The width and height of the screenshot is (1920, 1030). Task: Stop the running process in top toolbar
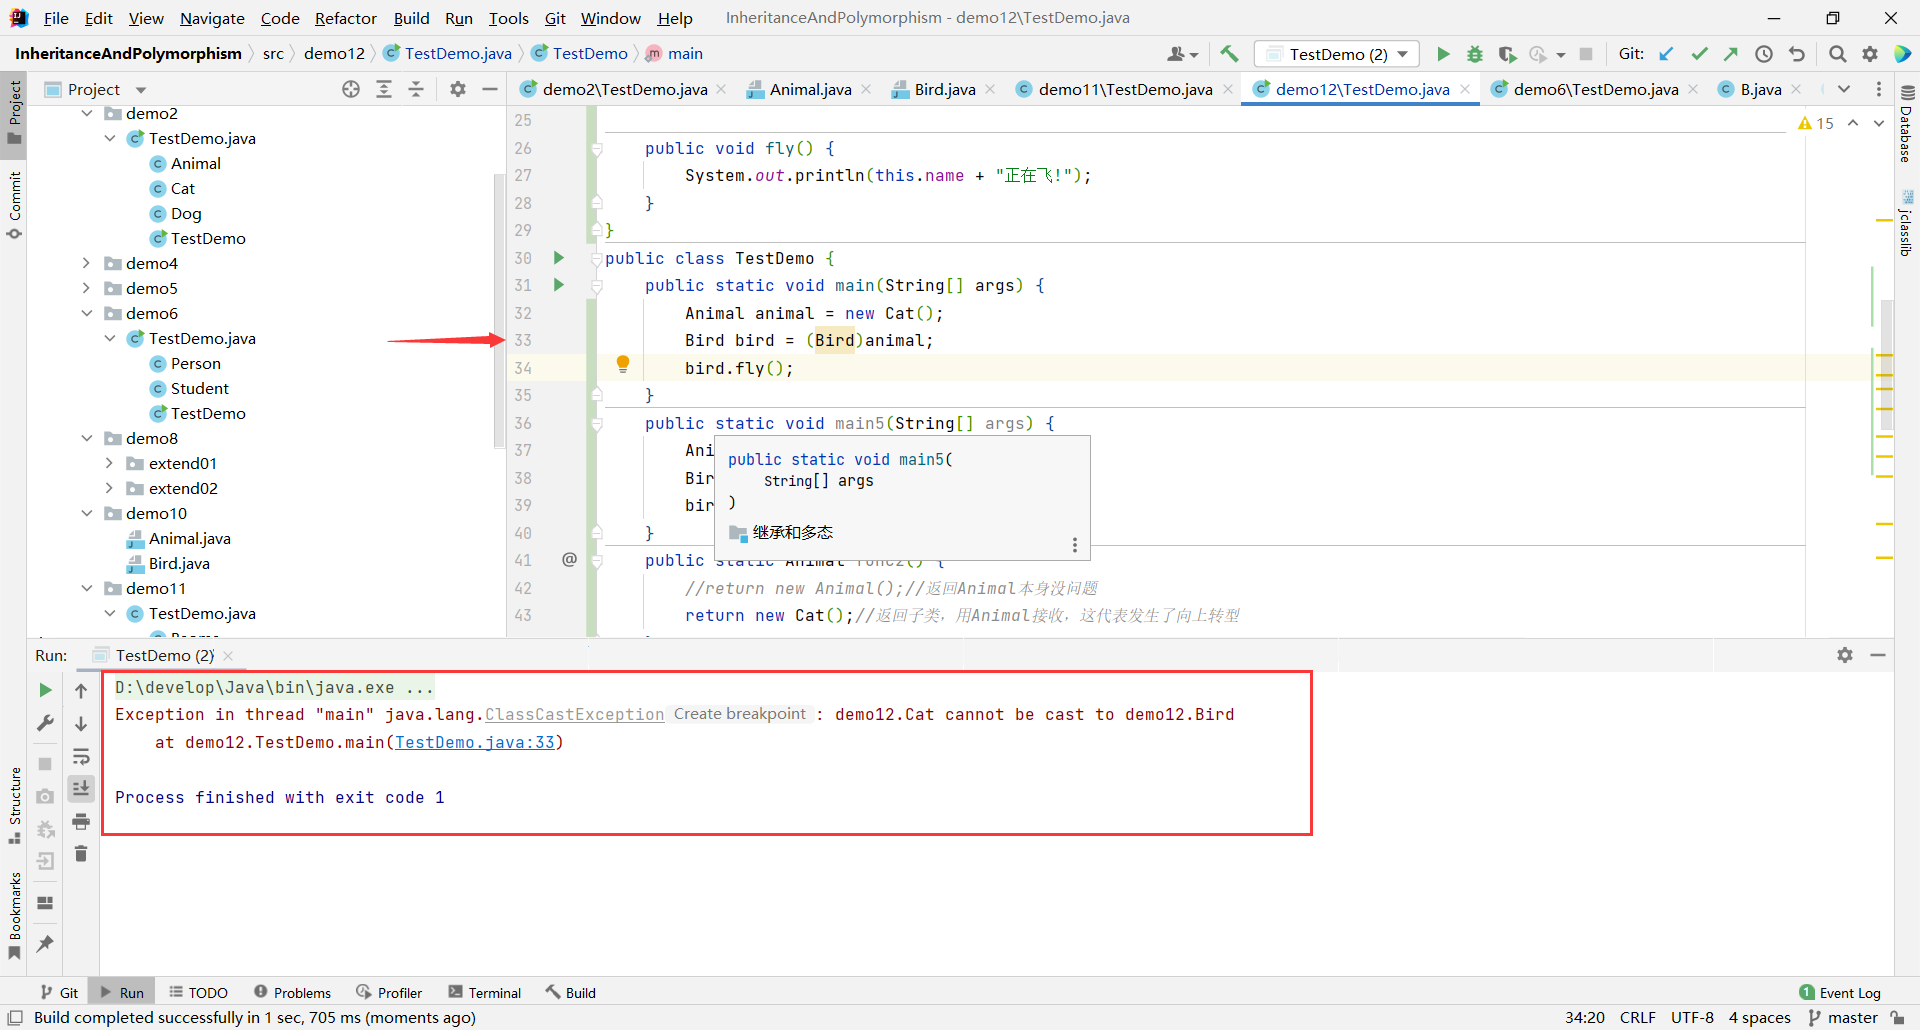click(1586, 54)
